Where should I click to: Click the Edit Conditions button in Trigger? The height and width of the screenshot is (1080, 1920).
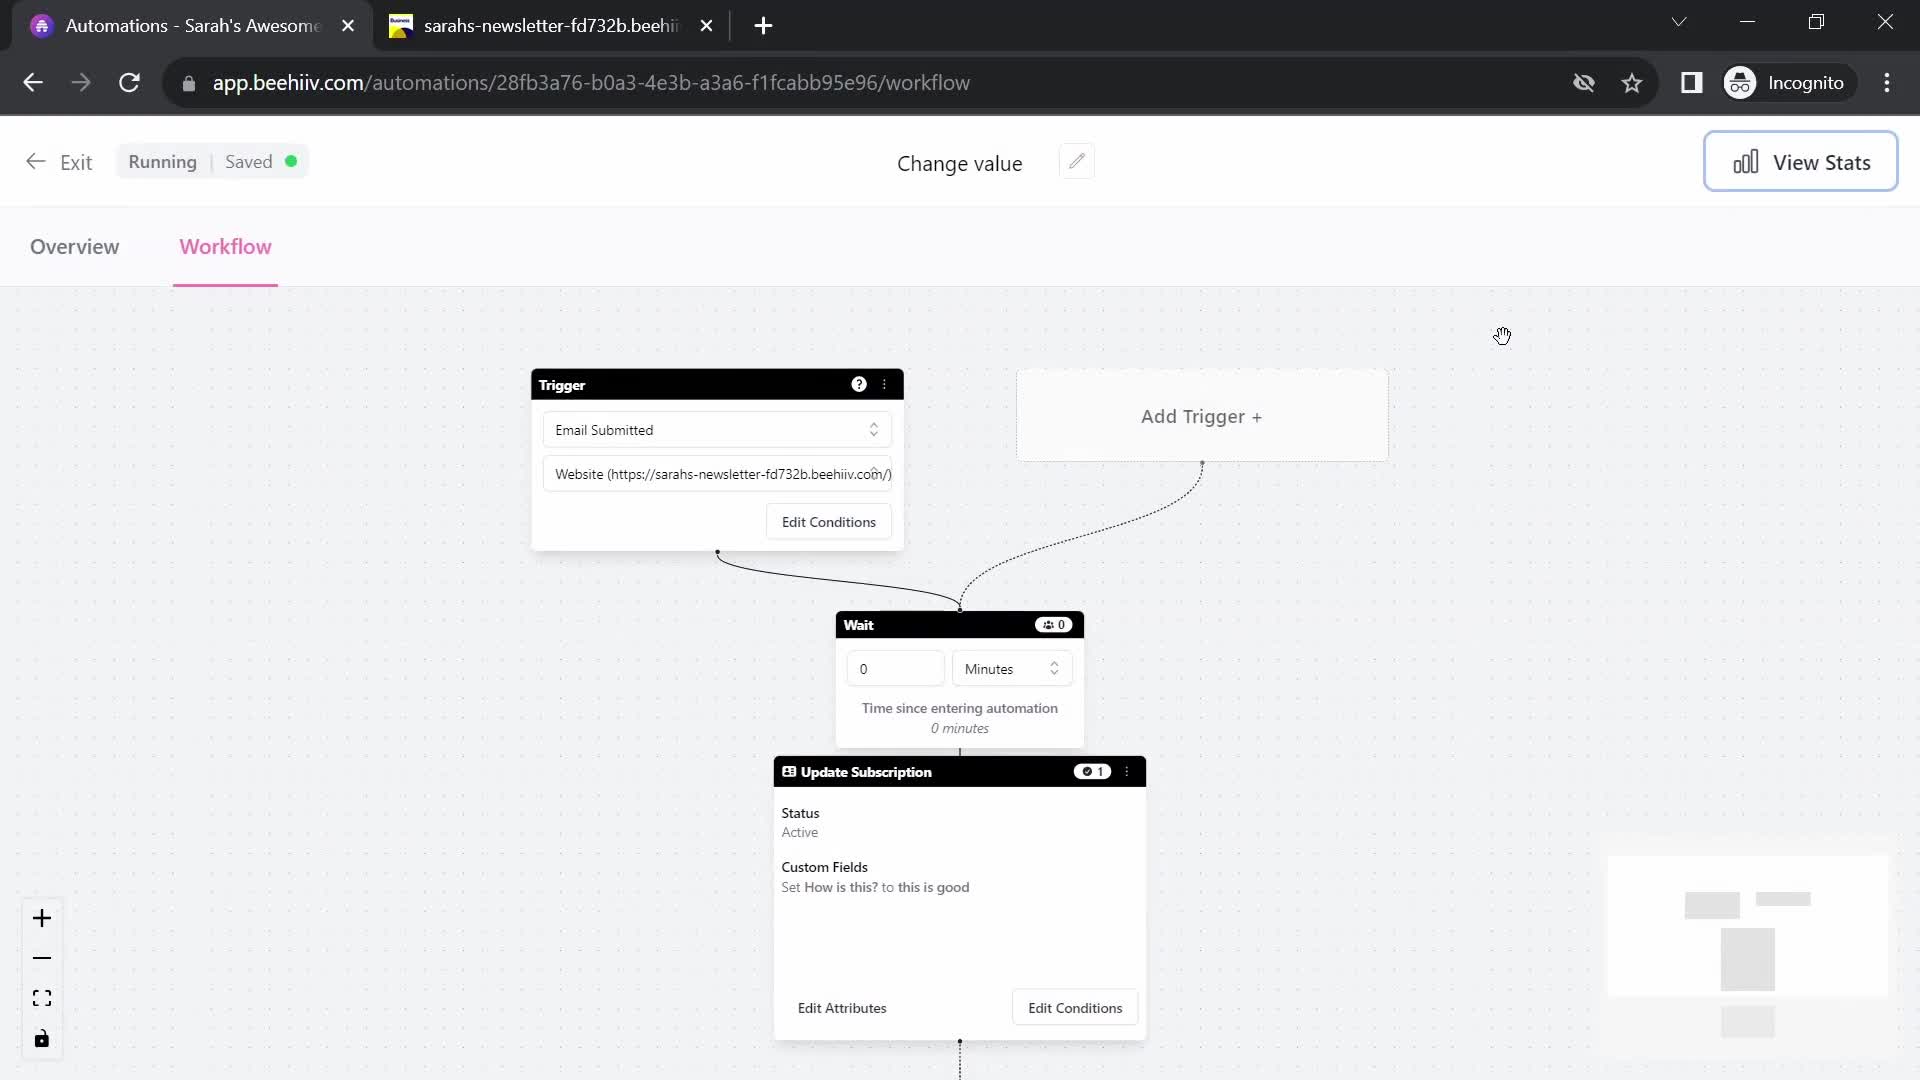(x=829, y=521)
